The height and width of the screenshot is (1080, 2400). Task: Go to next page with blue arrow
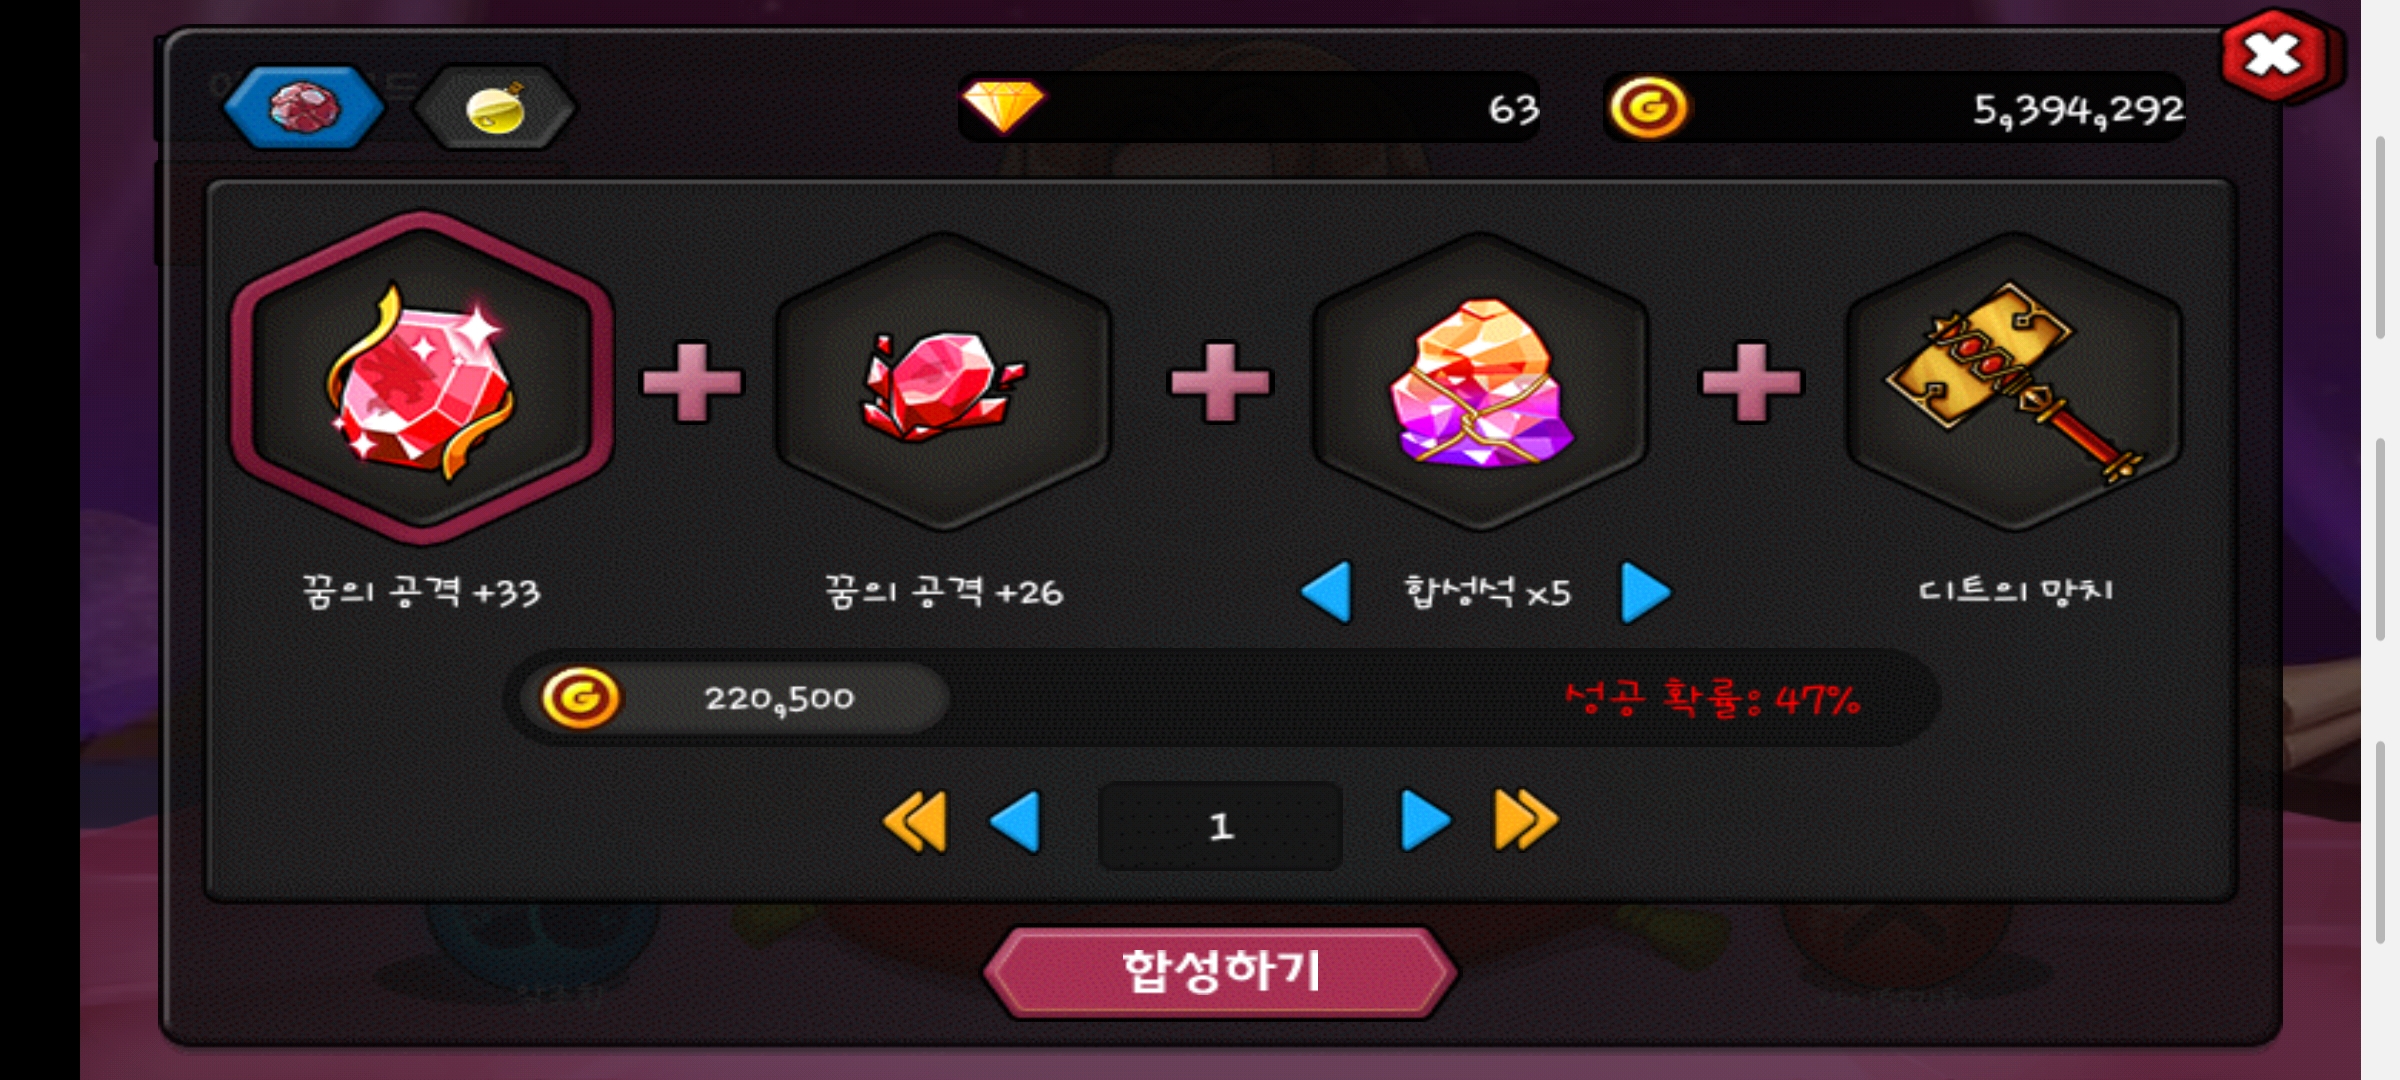pos(1425,822)
